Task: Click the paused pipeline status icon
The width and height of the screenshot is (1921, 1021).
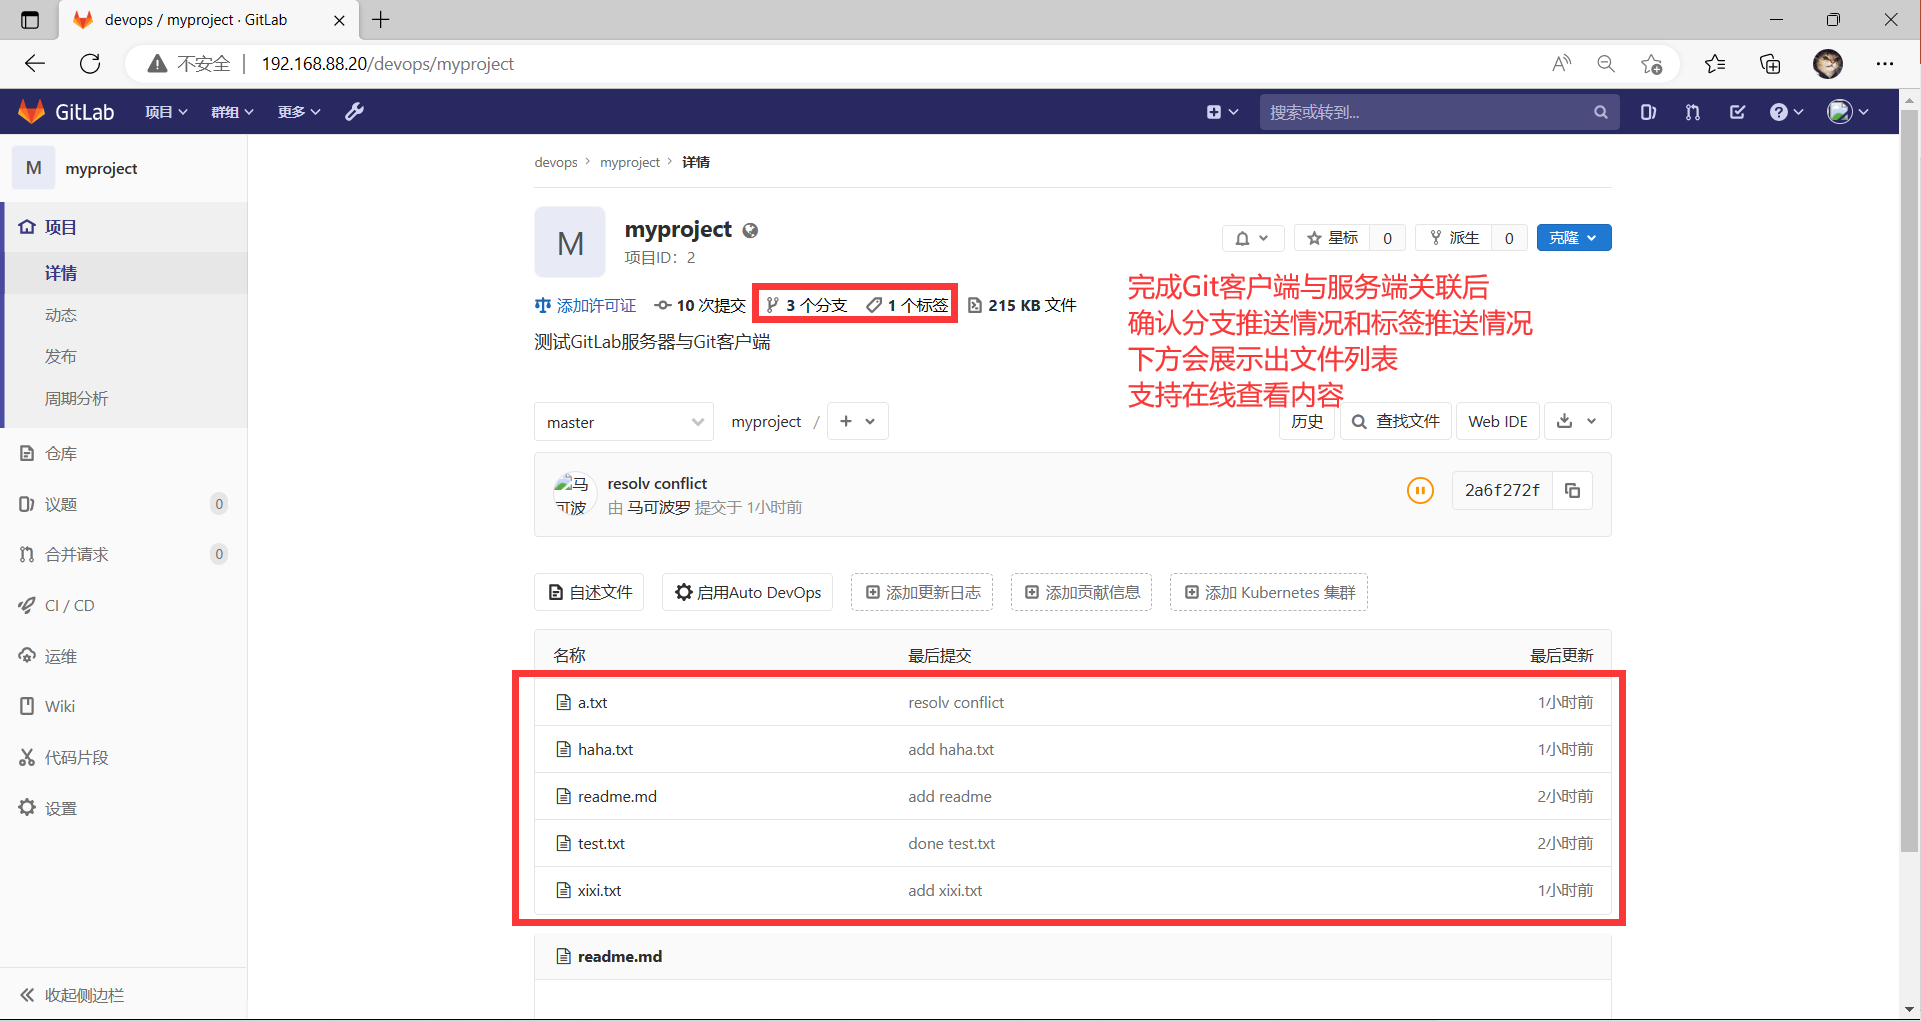Action: pos(1420,491)
